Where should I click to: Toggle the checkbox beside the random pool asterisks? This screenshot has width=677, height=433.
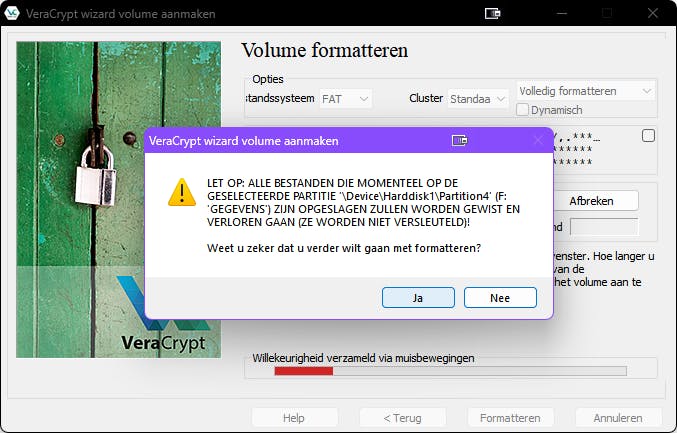point(648,136)
